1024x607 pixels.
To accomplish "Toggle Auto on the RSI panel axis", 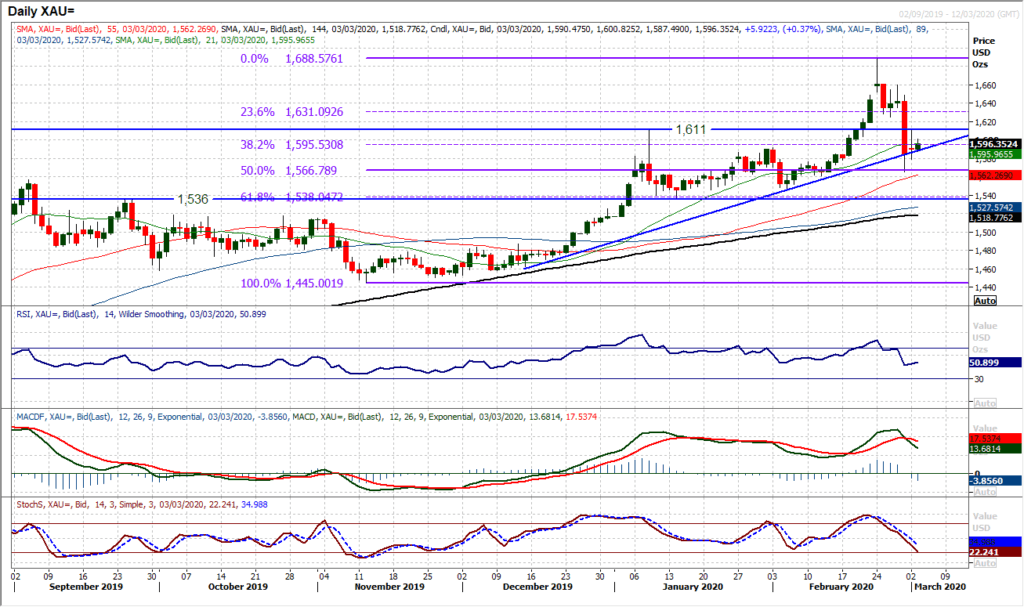I will point(987,402).
